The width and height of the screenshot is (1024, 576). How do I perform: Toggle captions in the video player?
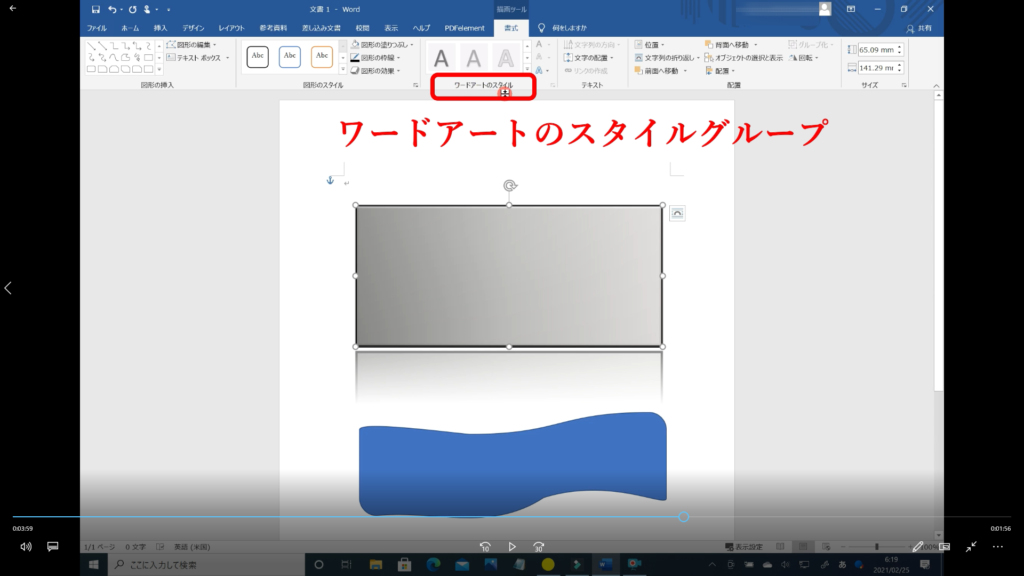click(x=53, y=547)
